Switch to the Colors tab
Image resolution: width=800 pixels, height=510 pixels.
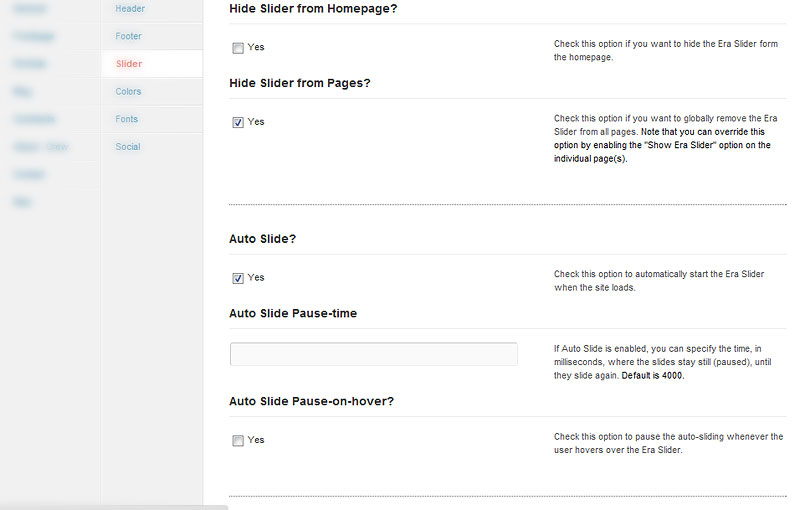coord(129,92)
